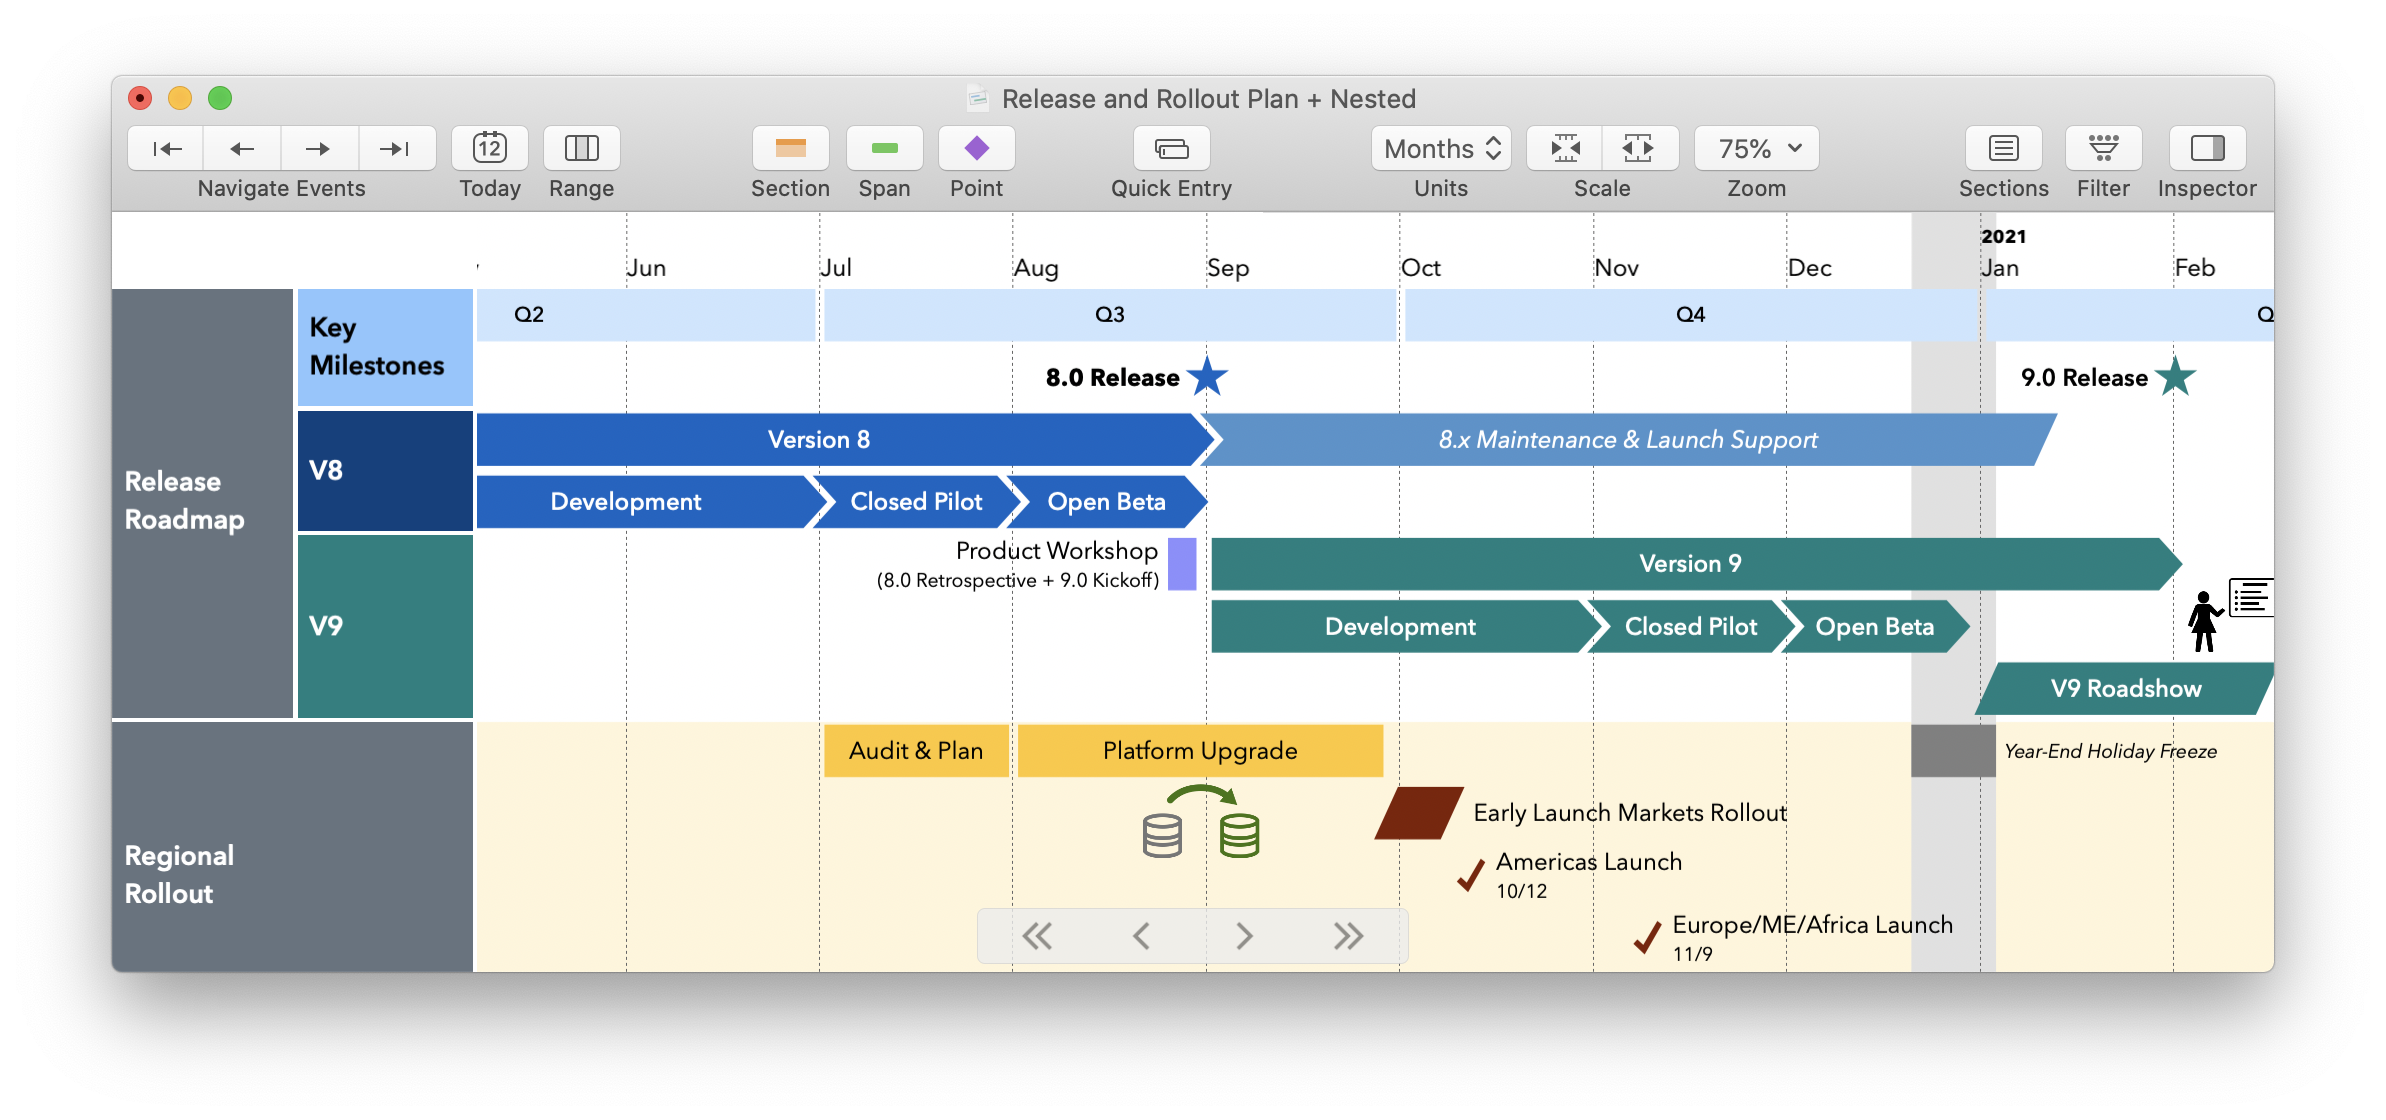Click the Today calendar icon
Screen dimensions: 2386x1120
click(x=489, y=148)
